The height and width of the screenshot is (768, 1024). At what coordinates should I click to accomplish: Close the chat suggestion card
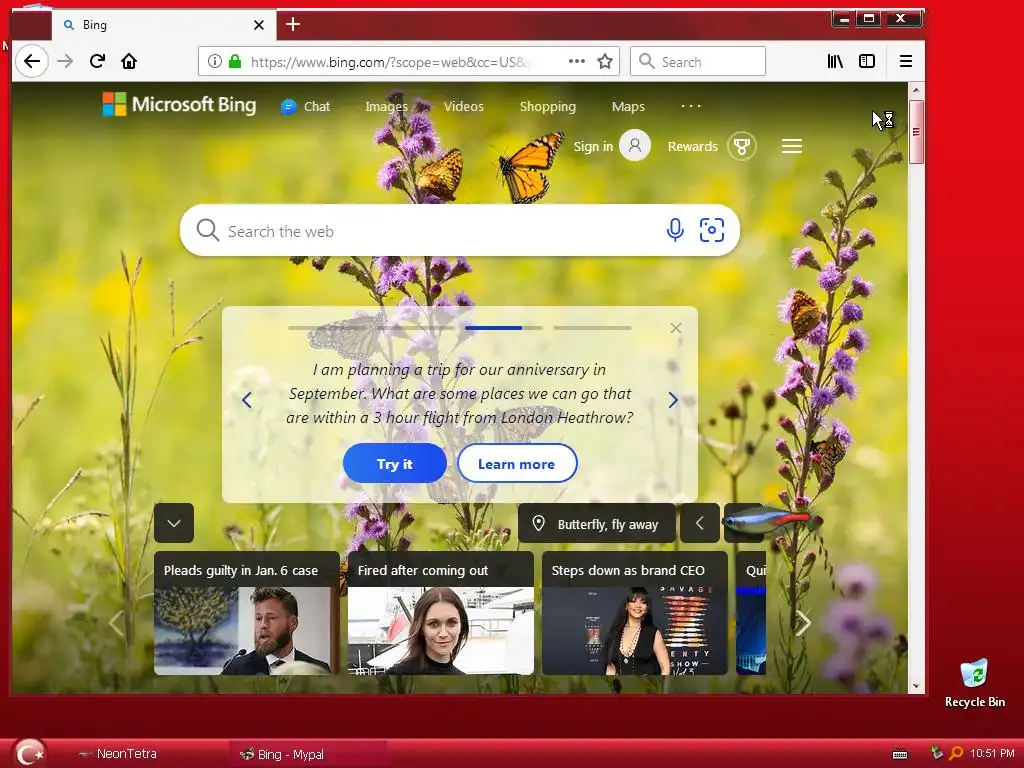[x=676, y=328]
